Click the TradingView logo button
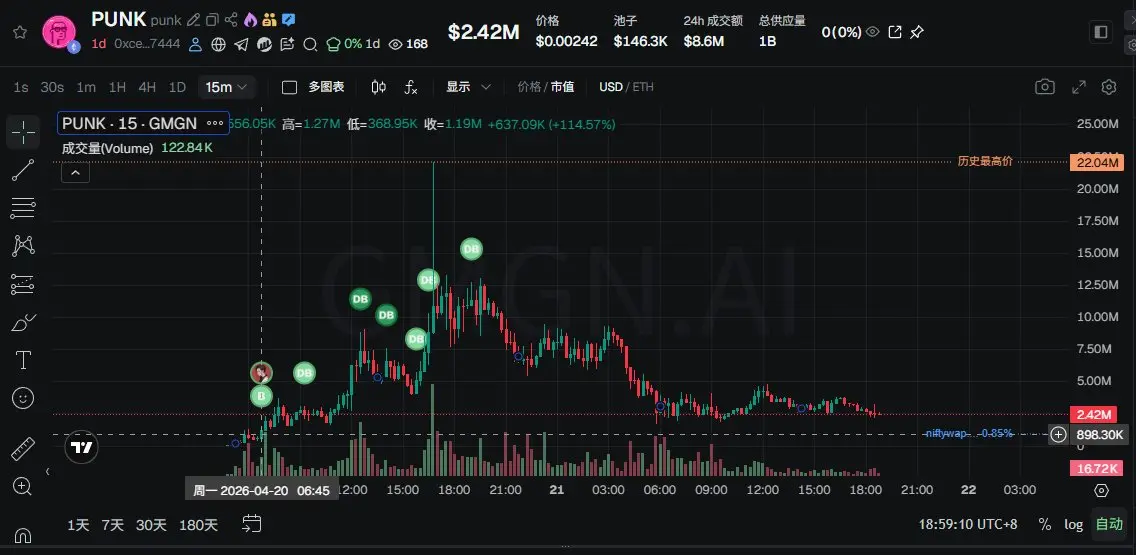1136x555 pixels. pyautogui.click(x=82, y=448)
